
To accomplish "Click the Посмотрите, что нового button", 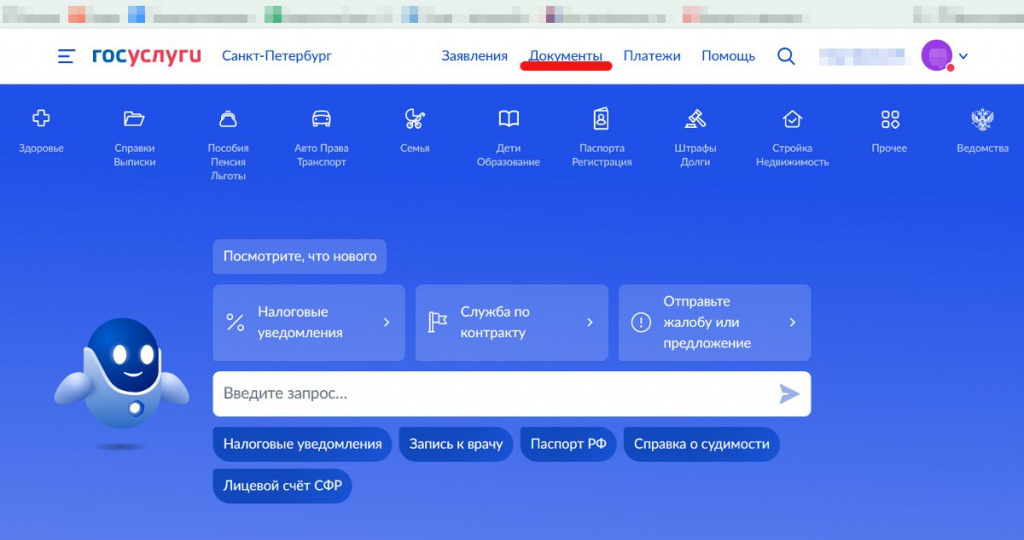I will pos(300,257).
